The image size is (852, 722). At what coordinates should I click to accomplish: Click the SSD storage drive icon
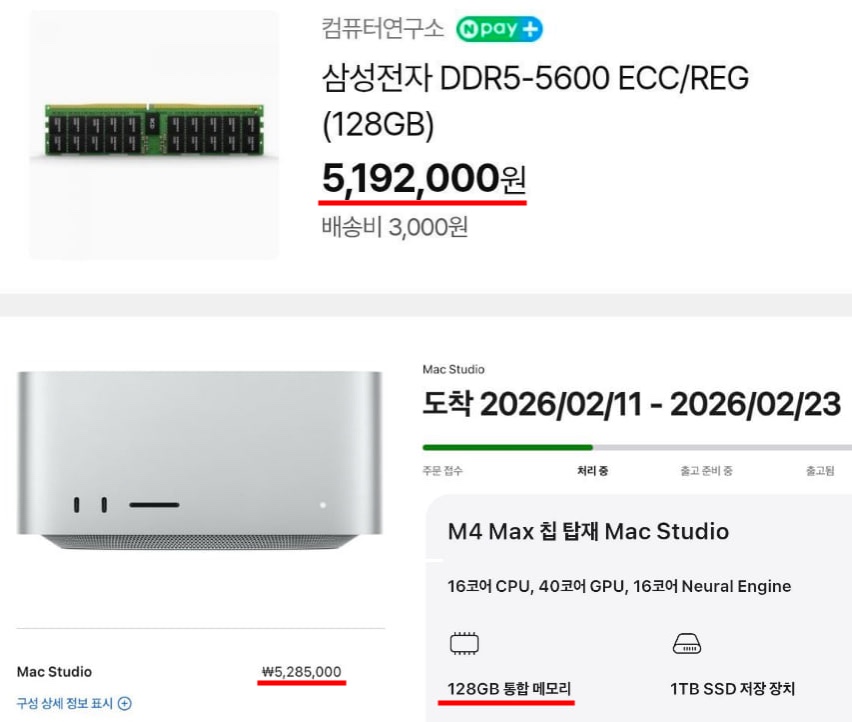[x=687, y=644]
